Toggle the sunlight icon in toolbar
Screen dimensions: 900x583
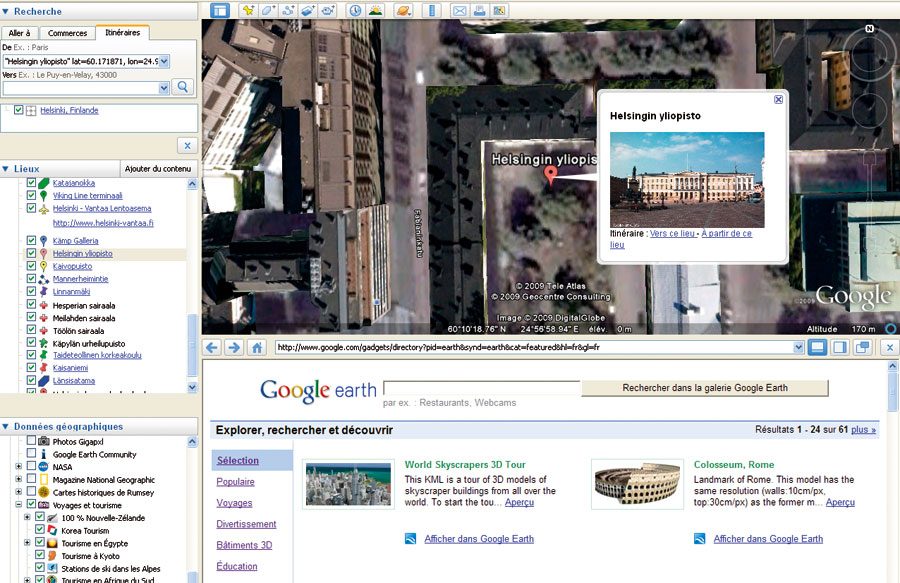(x=375, y=11)
